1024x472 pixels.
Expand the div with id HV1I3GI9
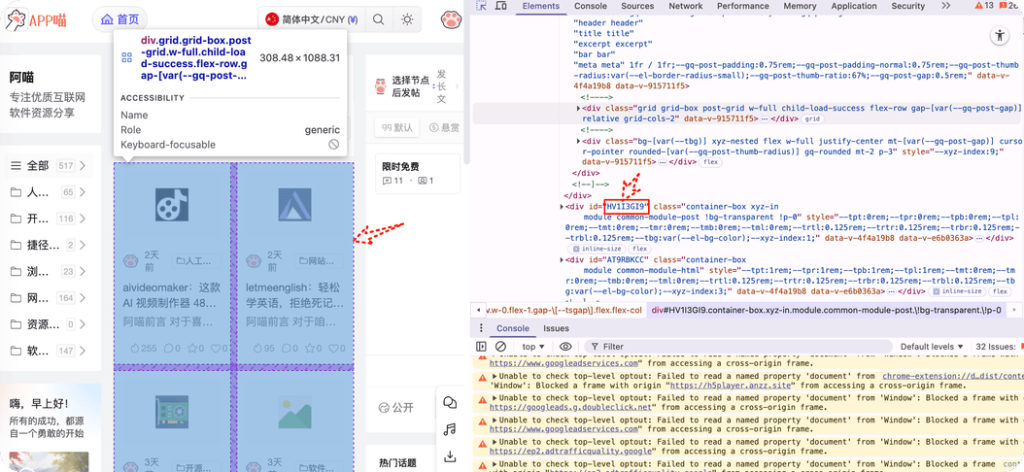tap(561, 207)
